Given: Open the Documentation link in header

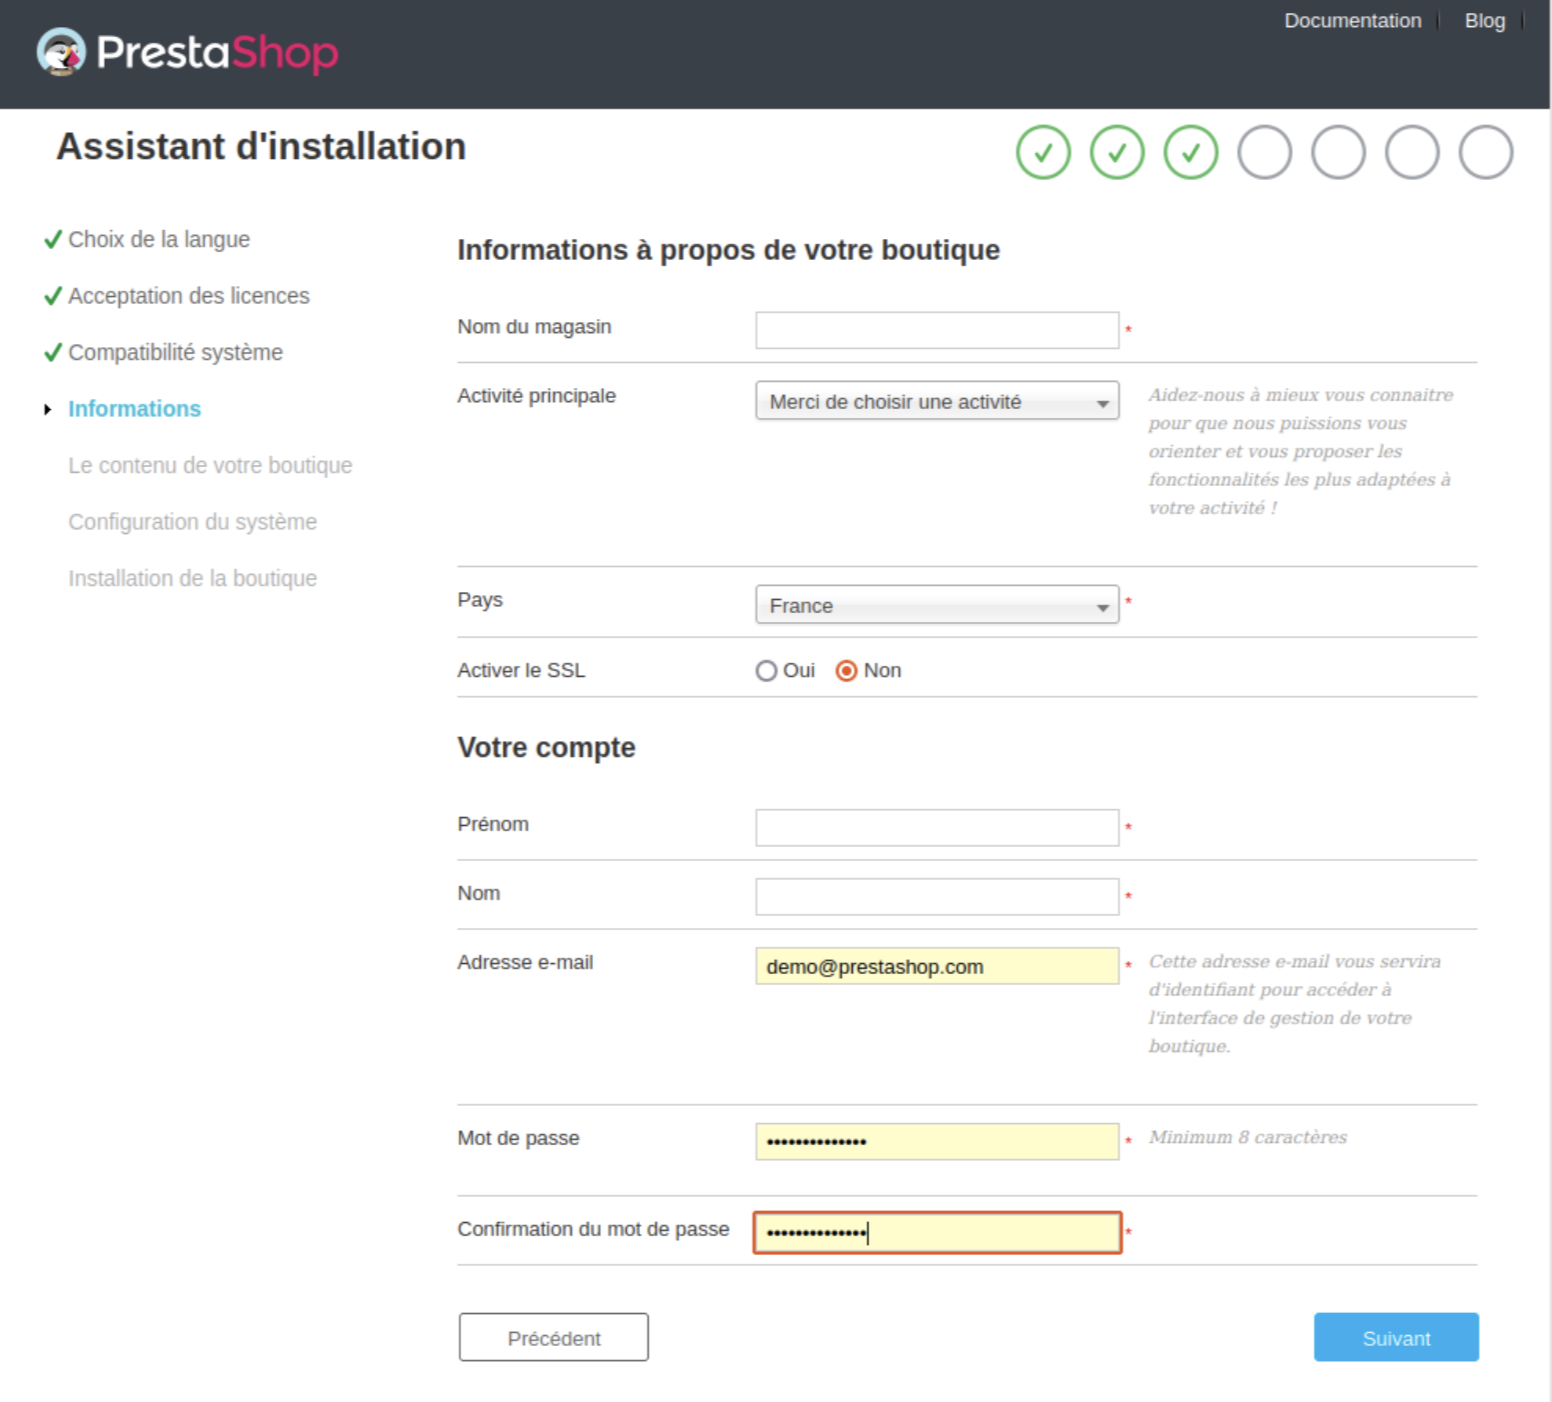Looking at the screenshot, I should click(1352, 21).
